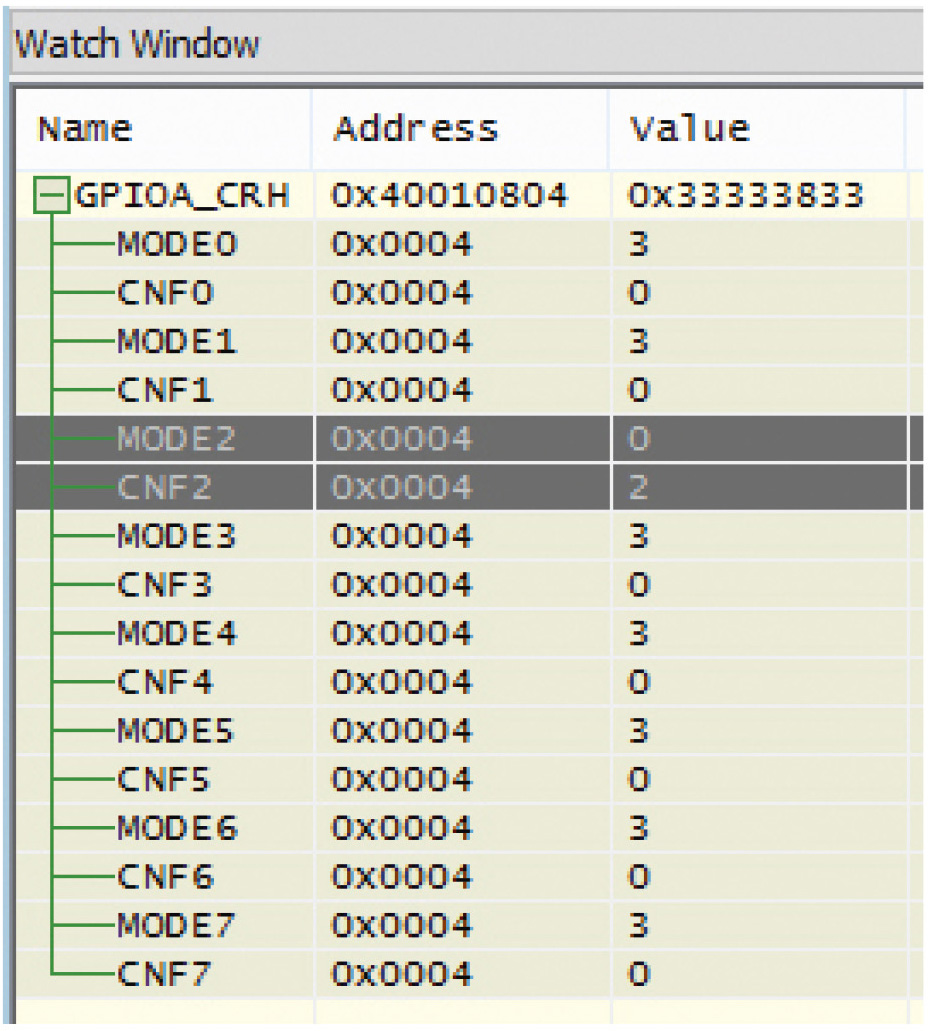This screenshot has height=1031, width=928.
Task: Click the value 3 of MODE5
Action: (x=639, y=731)
